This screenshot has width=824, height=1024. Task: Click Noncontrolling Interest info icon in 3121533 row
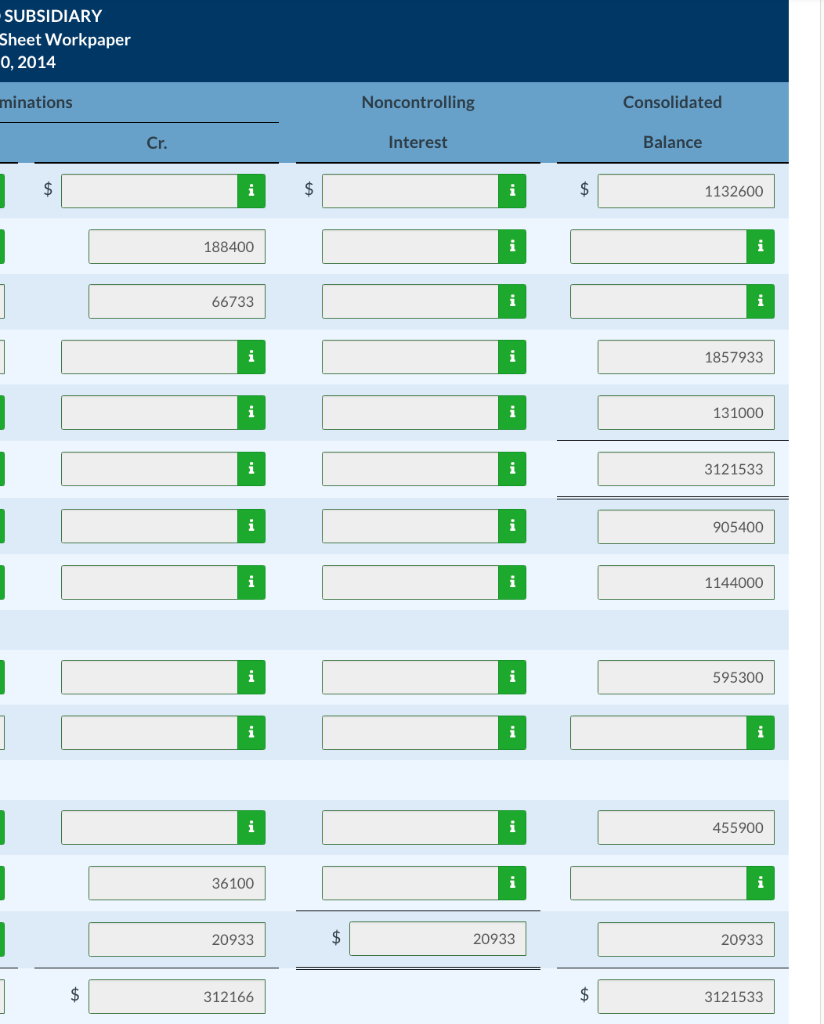click(512, 469)
